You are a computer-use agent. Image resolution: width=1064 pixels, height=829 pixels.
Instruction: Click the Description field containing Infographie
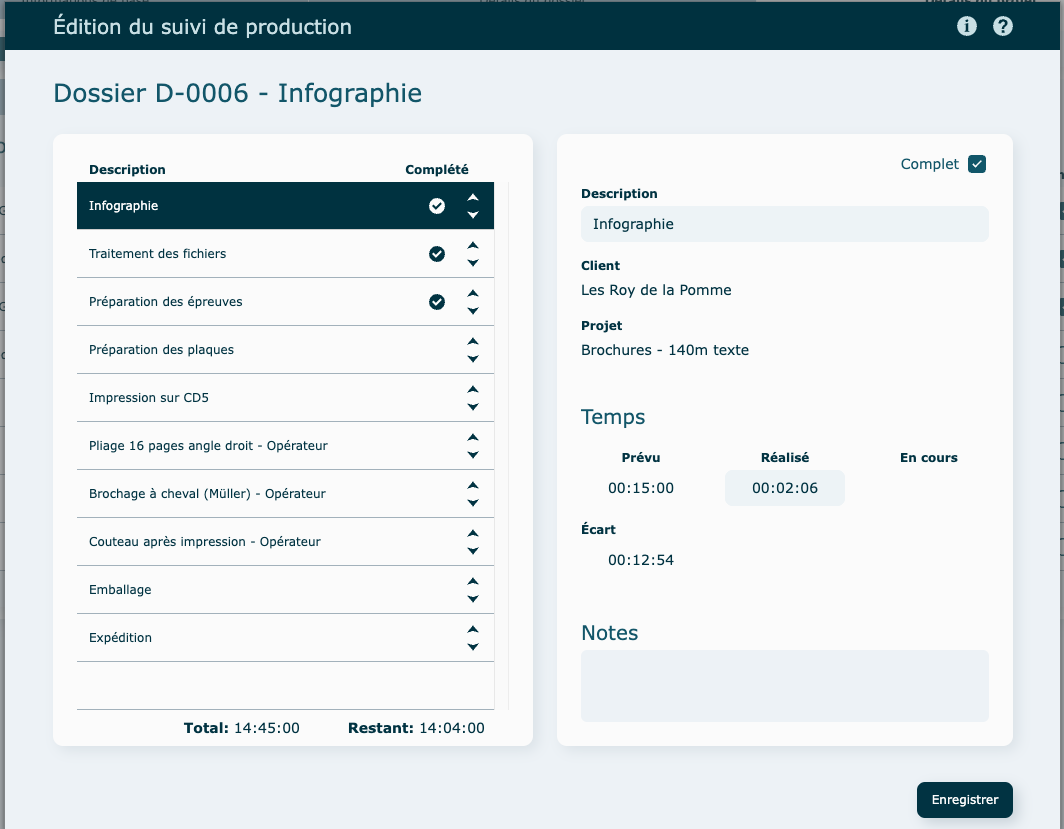point(784,224)
